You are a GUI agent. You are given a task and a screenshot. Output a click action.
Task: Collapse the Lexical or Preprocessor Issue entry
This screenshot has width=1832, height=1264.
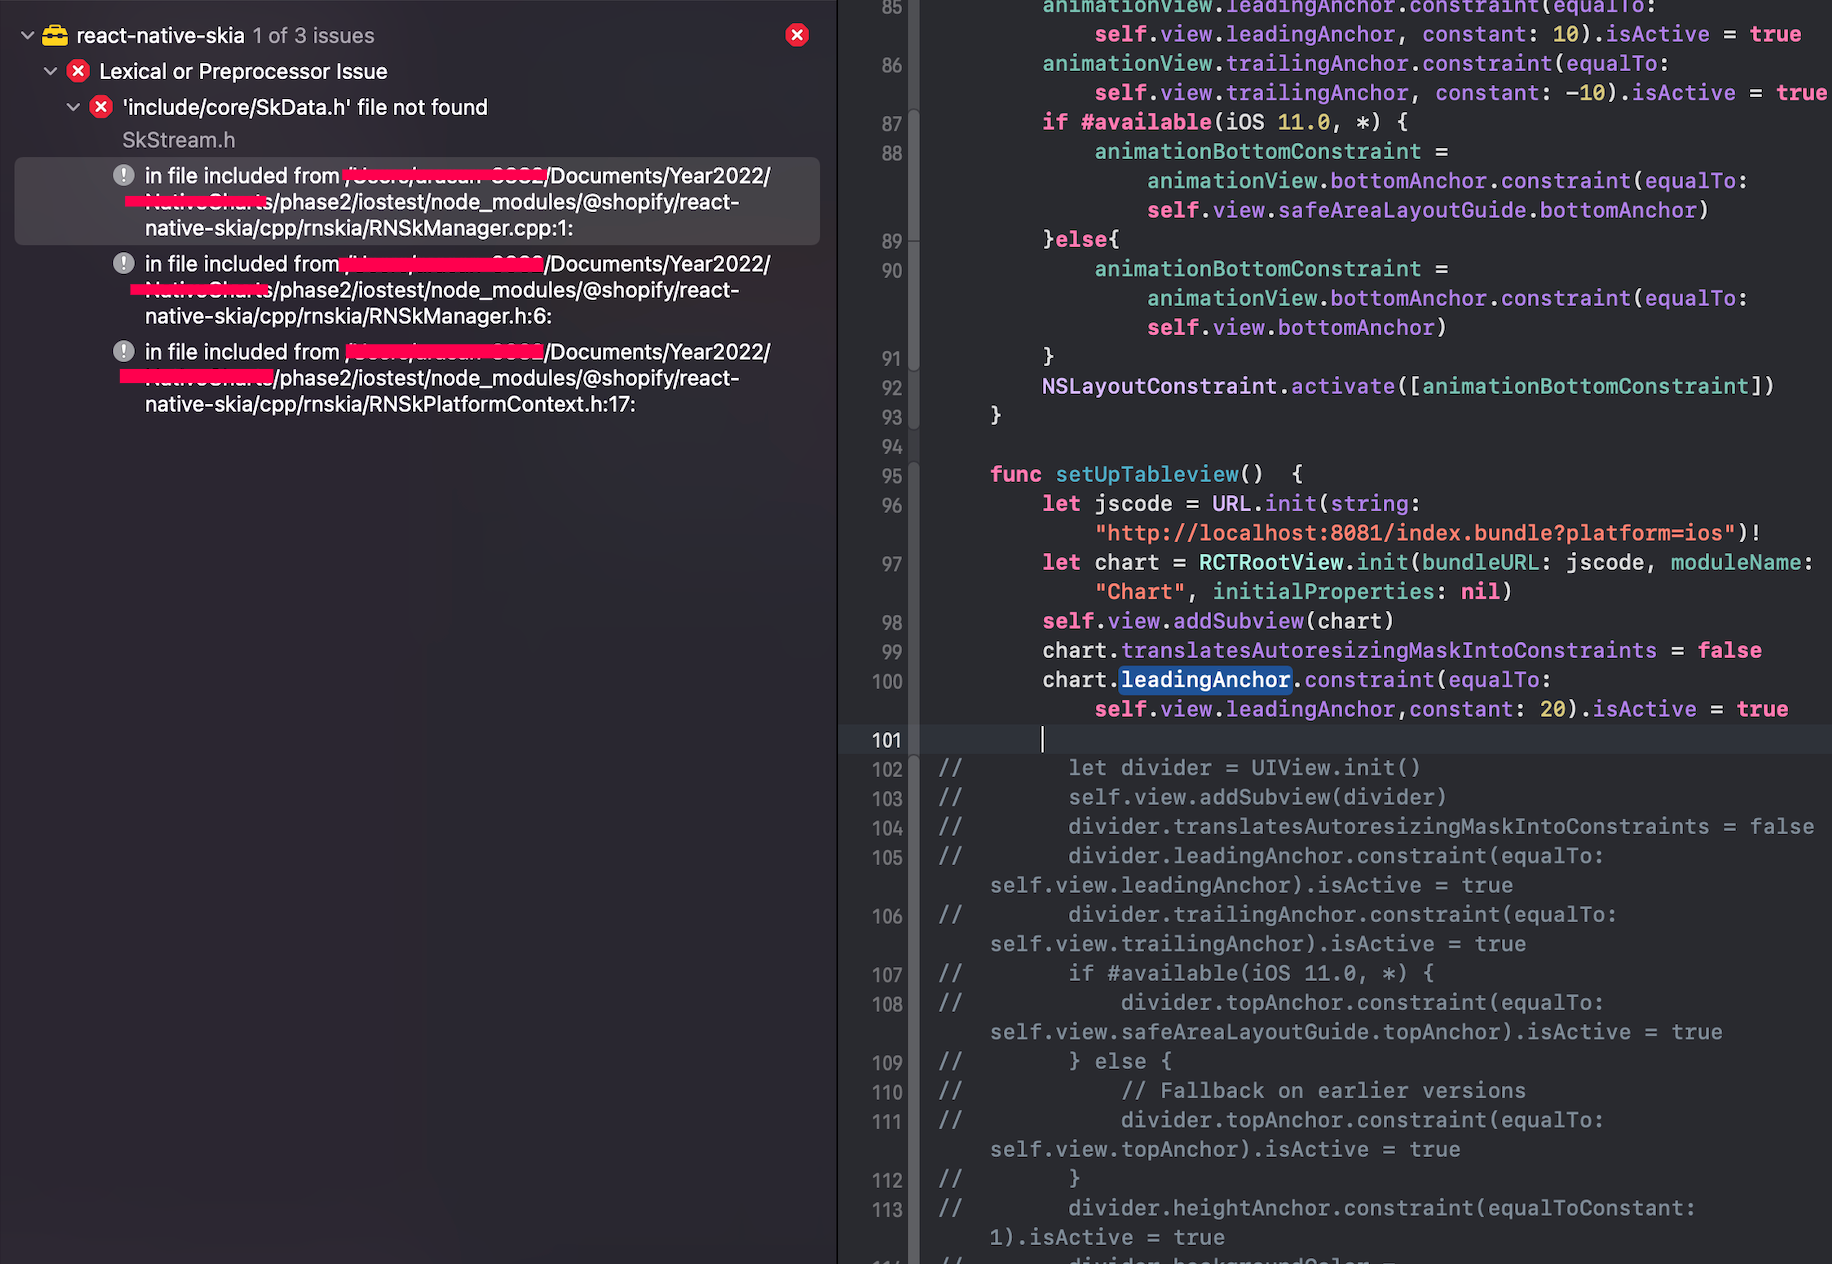coord(50,71)
